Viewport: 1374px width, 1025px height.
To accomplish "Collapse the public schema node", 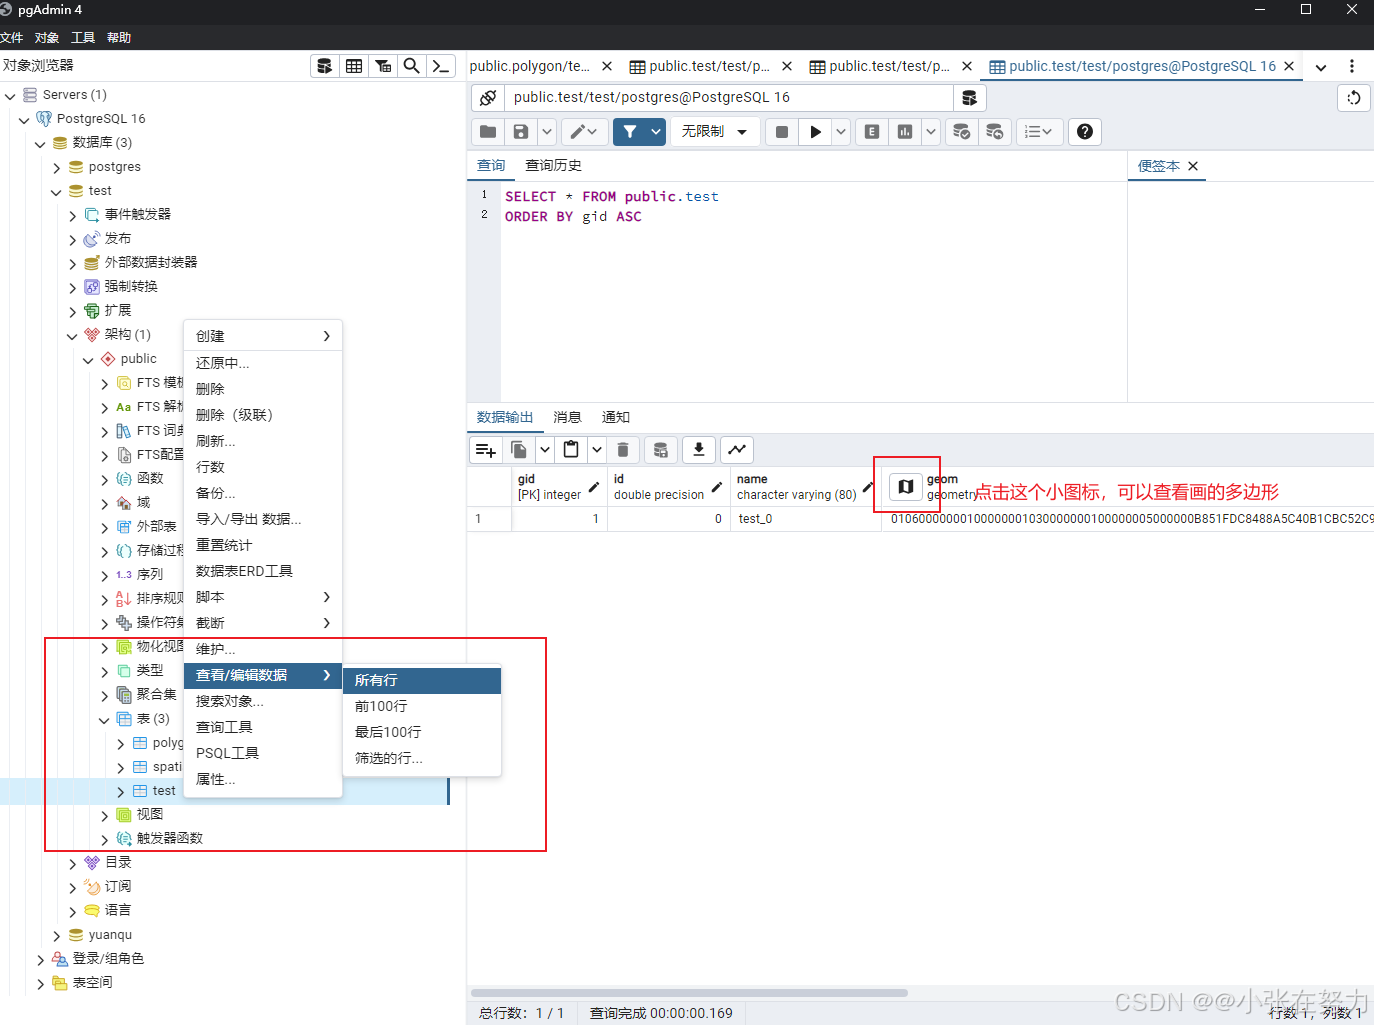I will [88, 360].
